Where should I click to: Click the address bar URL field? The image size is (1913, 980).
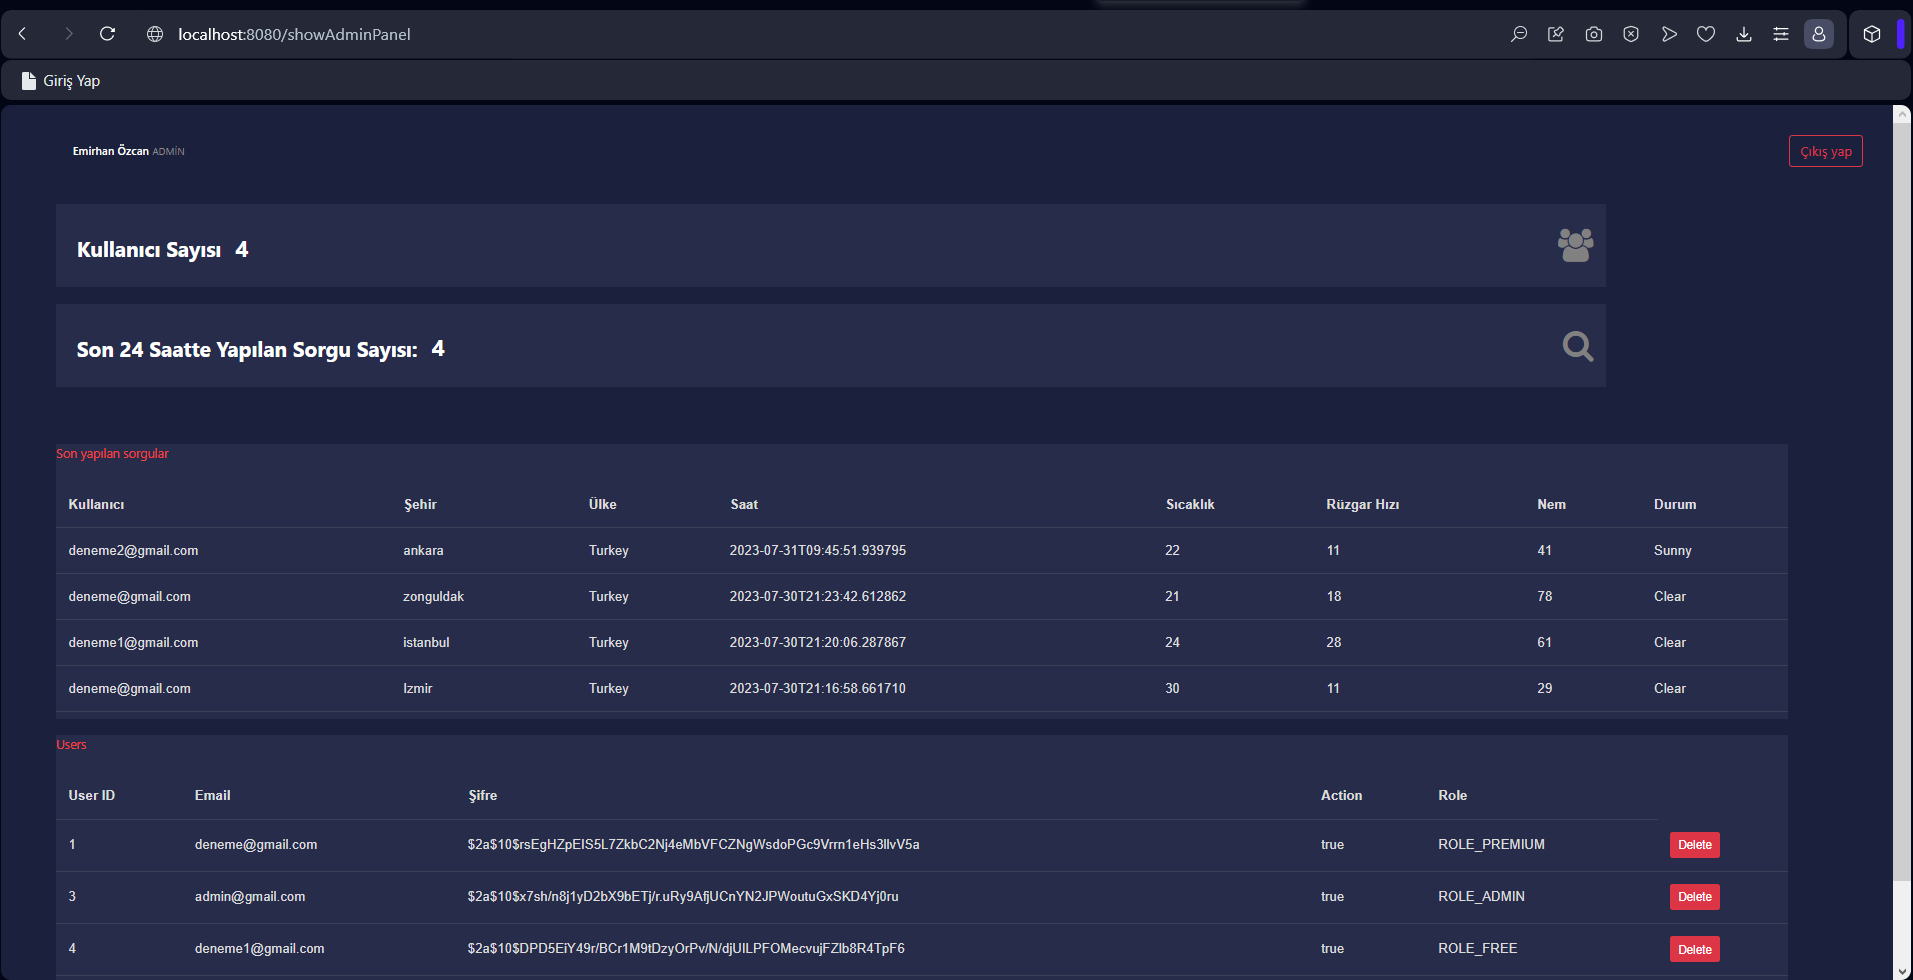tap(294, 34)
